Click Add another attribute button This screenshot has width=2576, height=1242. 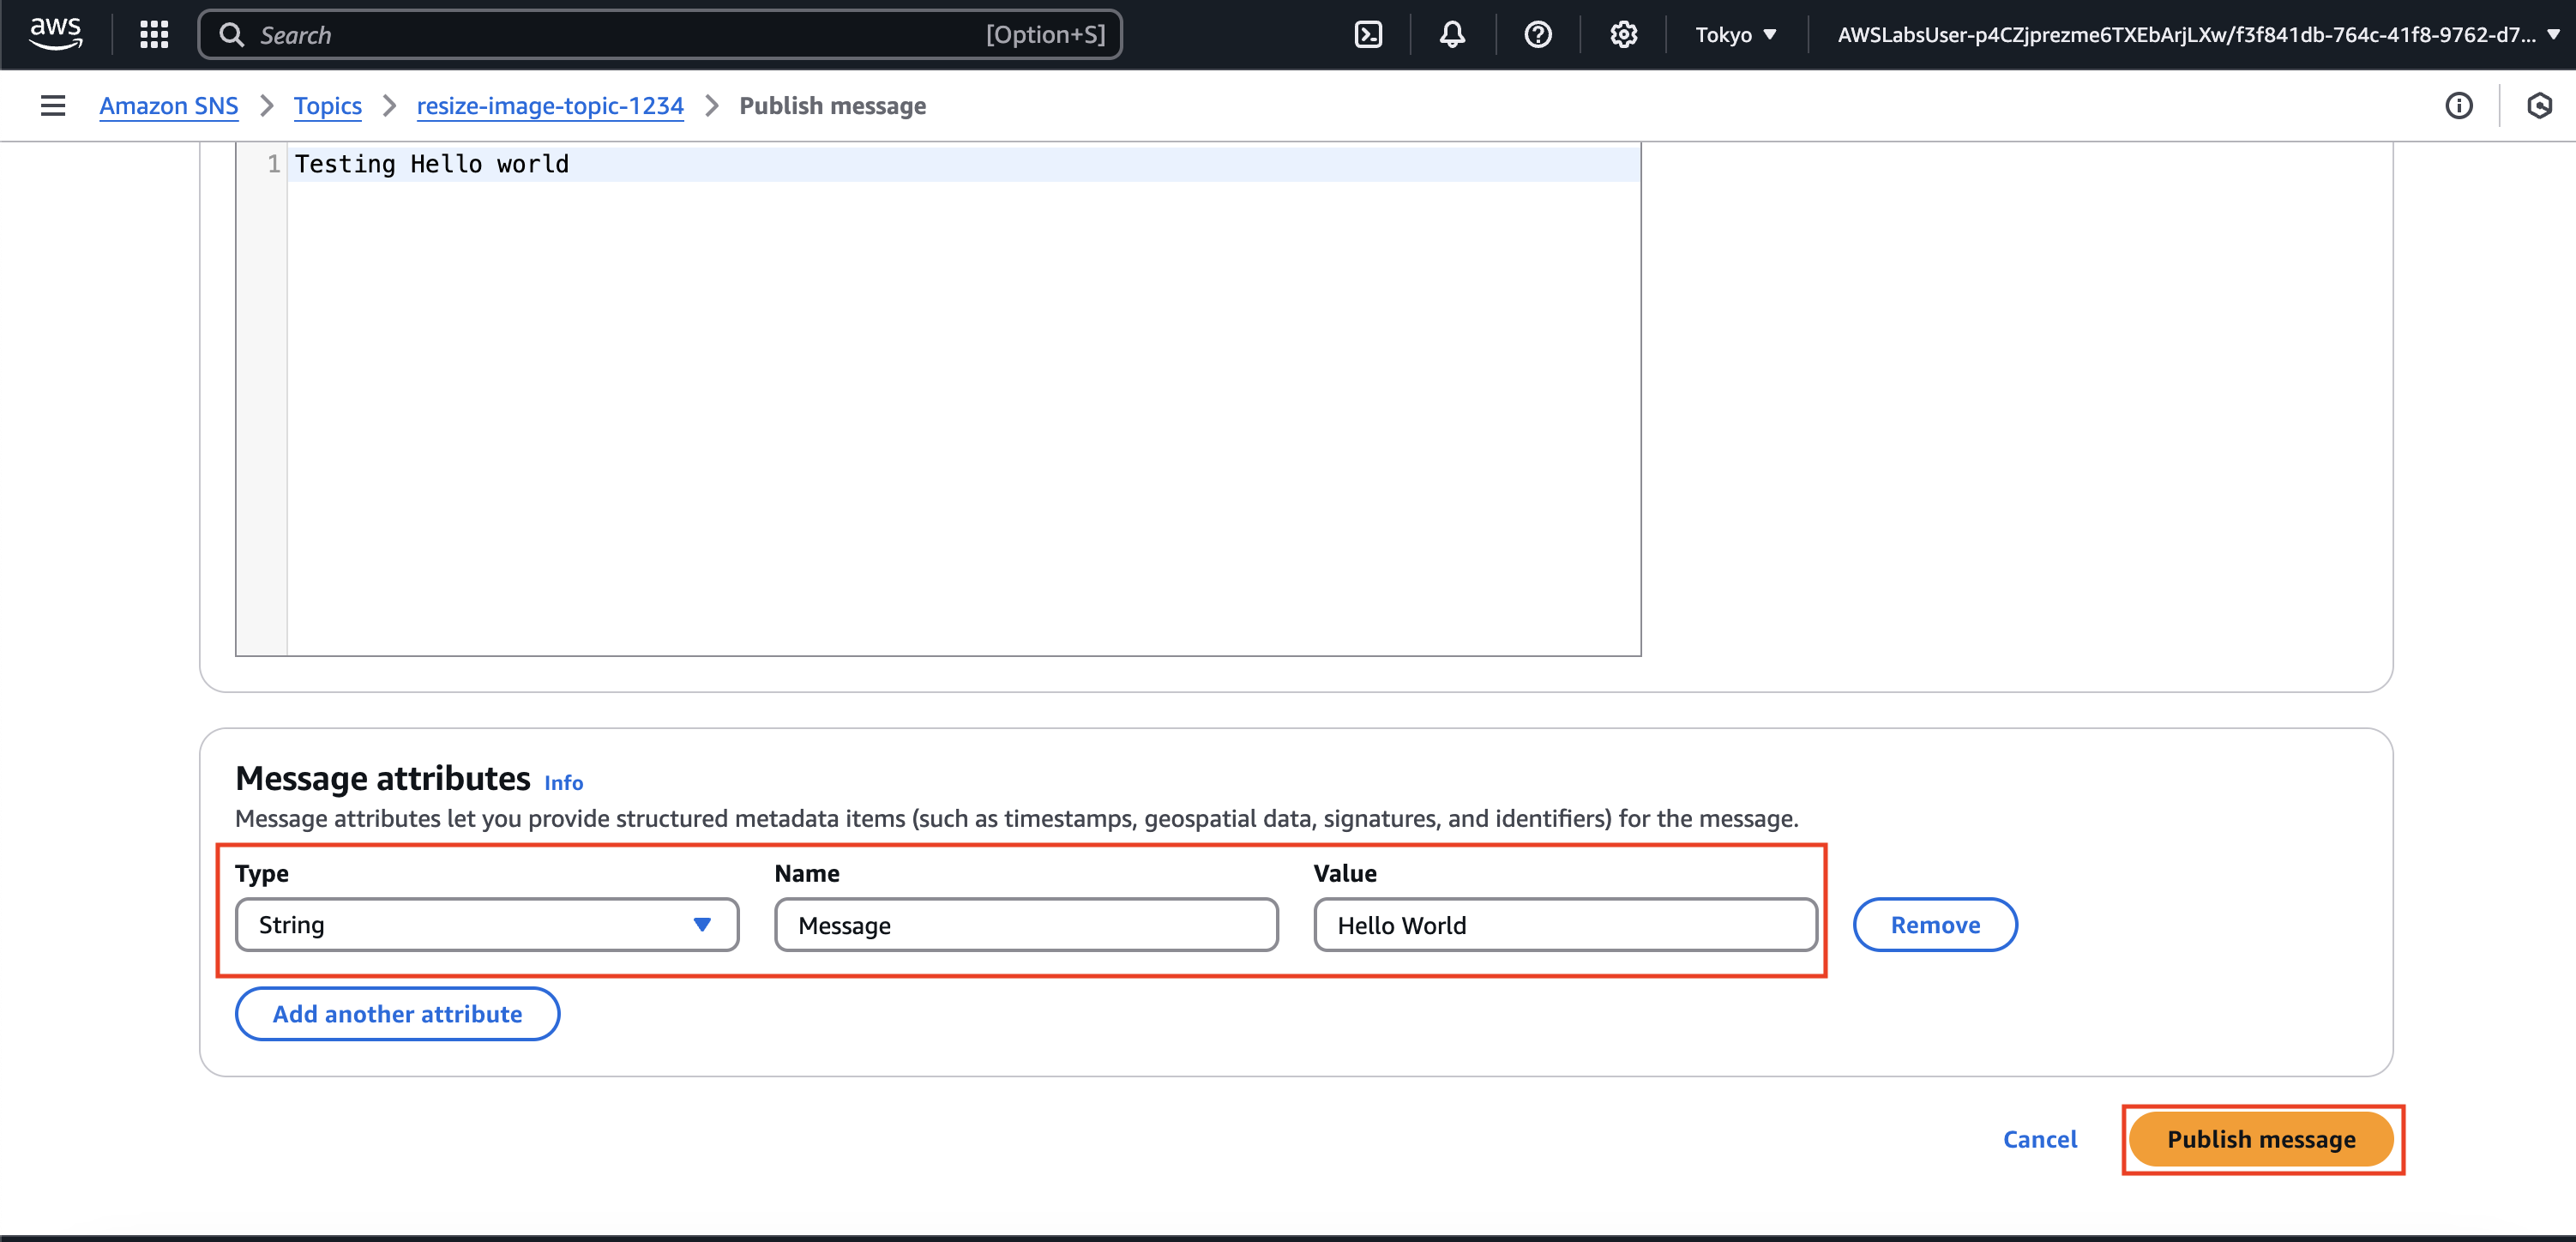397,1014
